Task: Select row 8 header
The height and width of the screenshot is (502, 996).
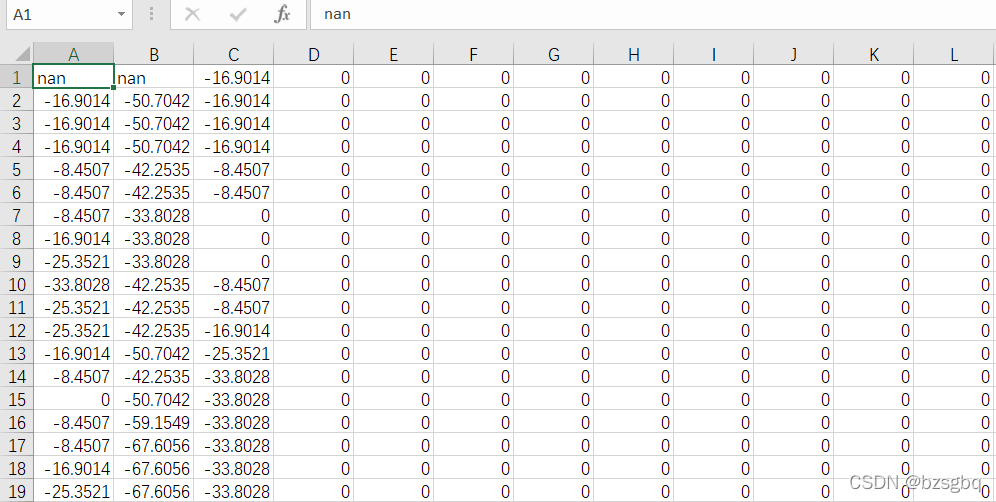Action: [x=17, y=238]
